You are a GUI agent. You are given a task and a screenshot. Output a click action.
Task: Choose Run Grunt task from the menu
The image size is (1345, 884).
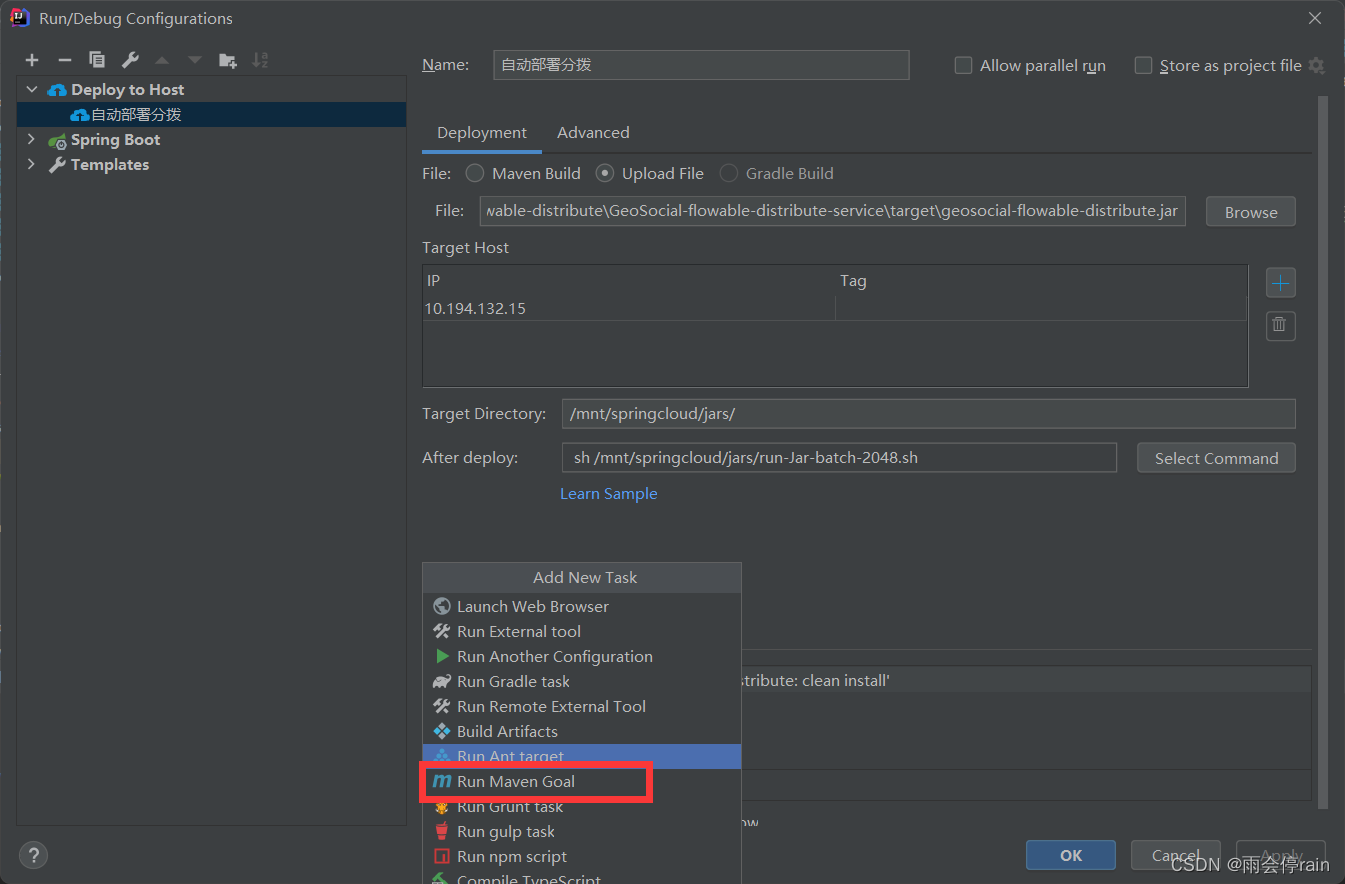click(582, 806)
